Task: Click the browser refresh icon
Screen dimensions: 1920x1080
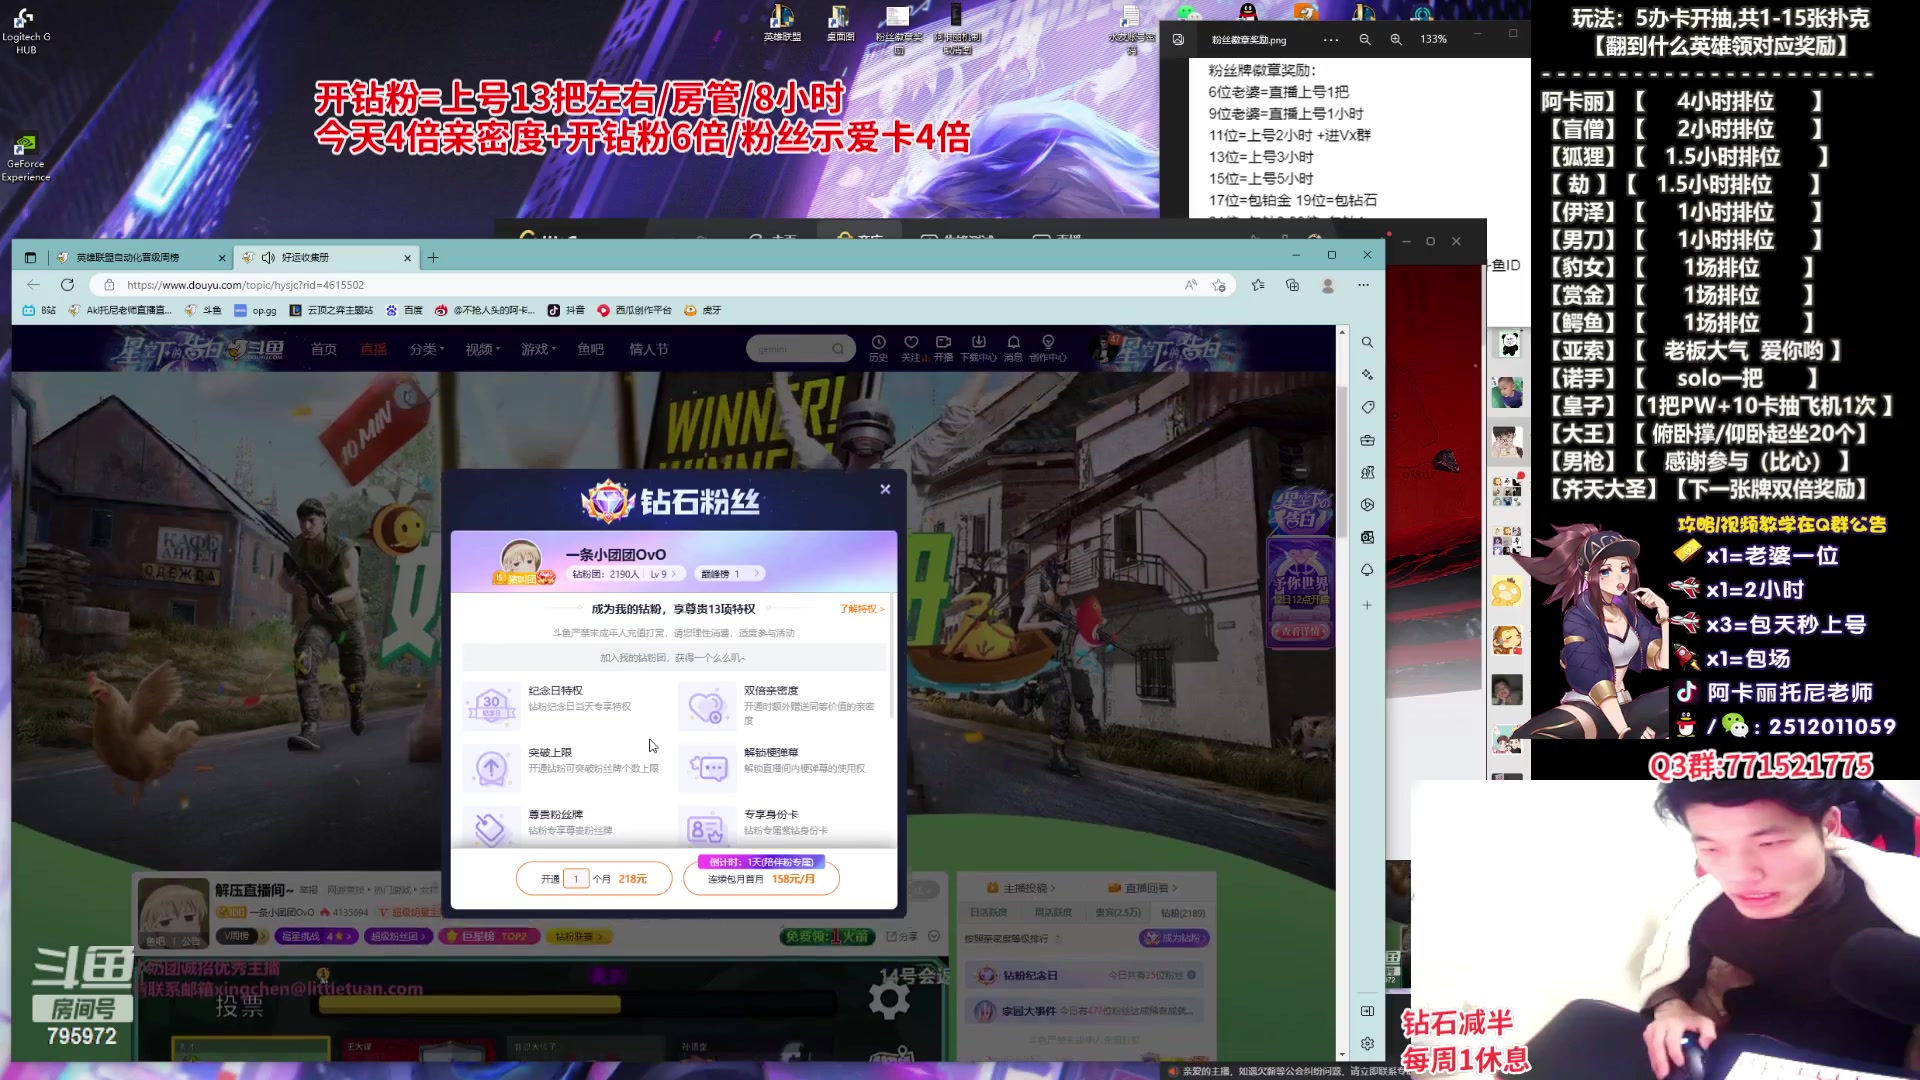Action: (67, 285)
